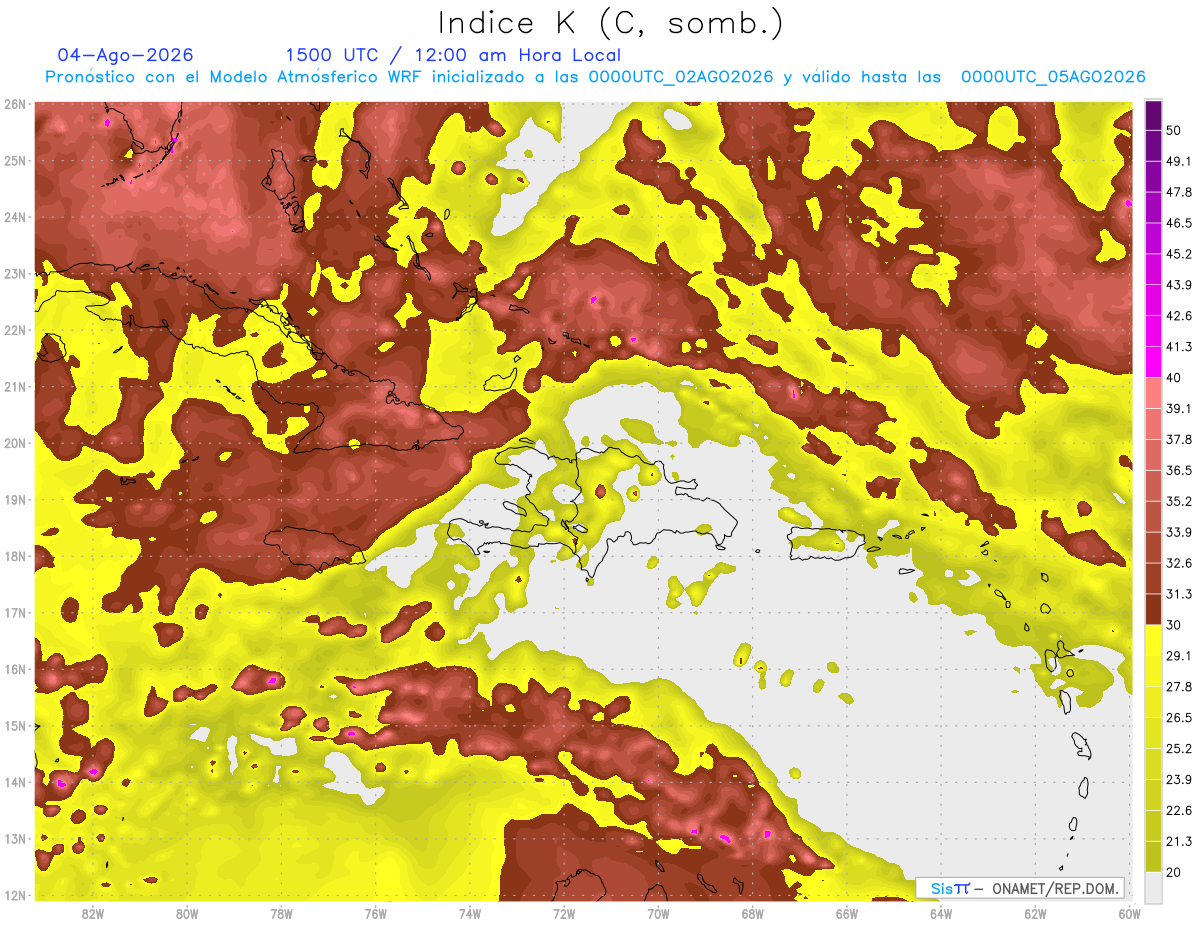Viewport: 1200px width, 927px height.
Task: Click the longitude axis label "80W"
Action: point(187,913)
